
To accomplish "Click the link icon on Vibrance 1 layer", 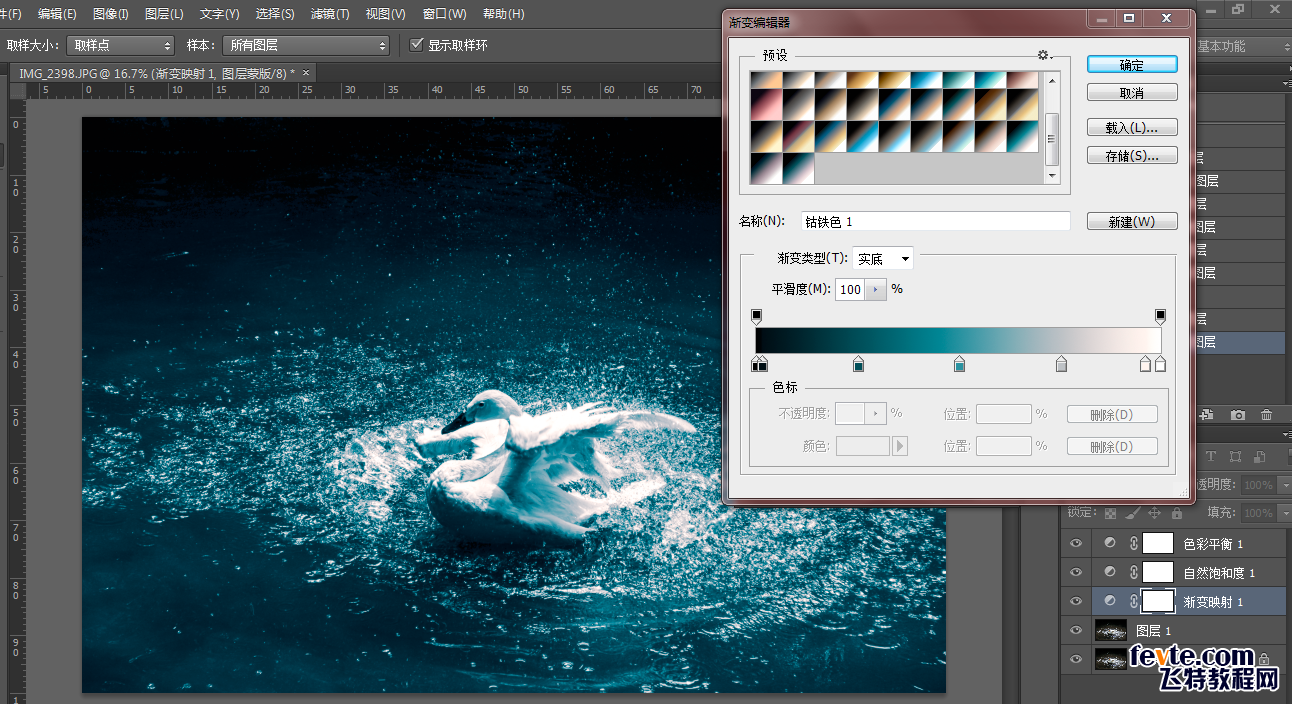I will pyautogui.click(x=1133, y=573).
